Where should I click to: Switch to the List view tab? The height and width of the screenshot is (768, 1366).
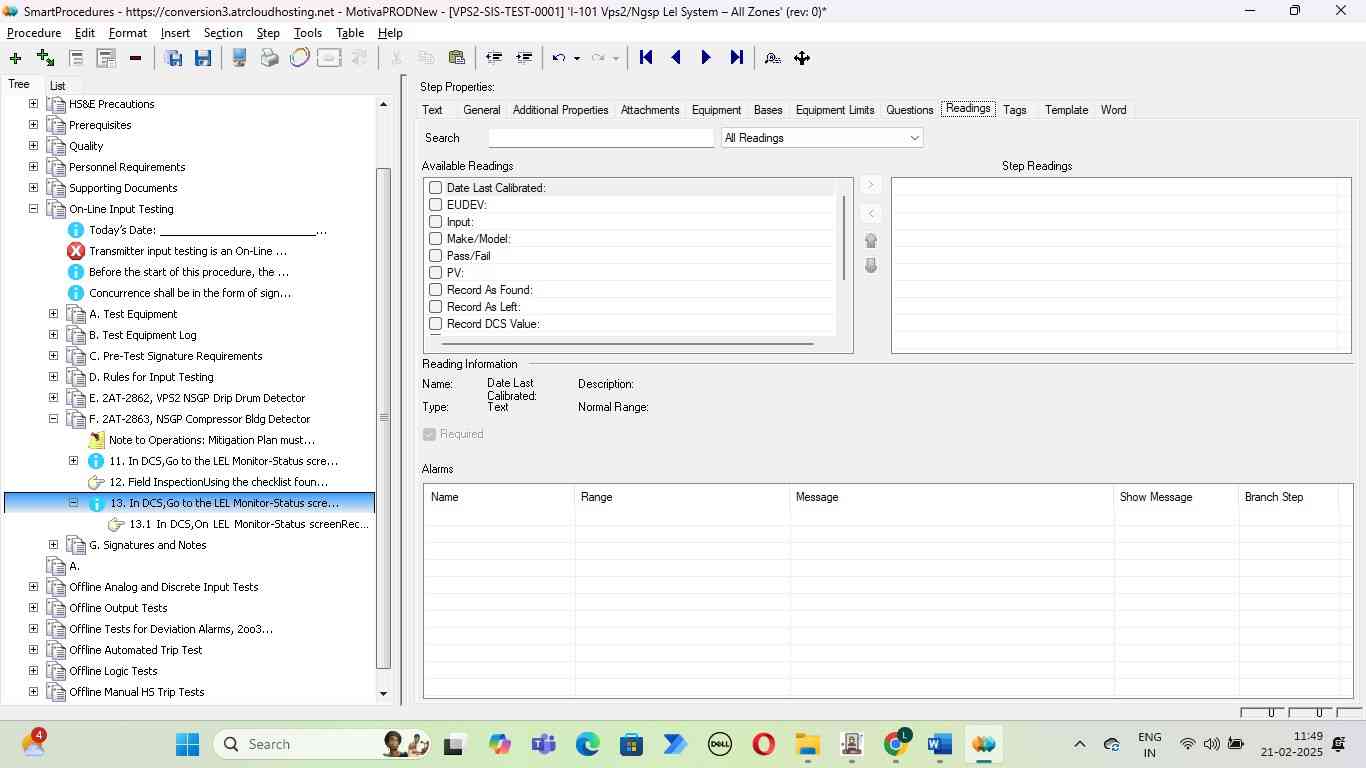coord(57,86)
